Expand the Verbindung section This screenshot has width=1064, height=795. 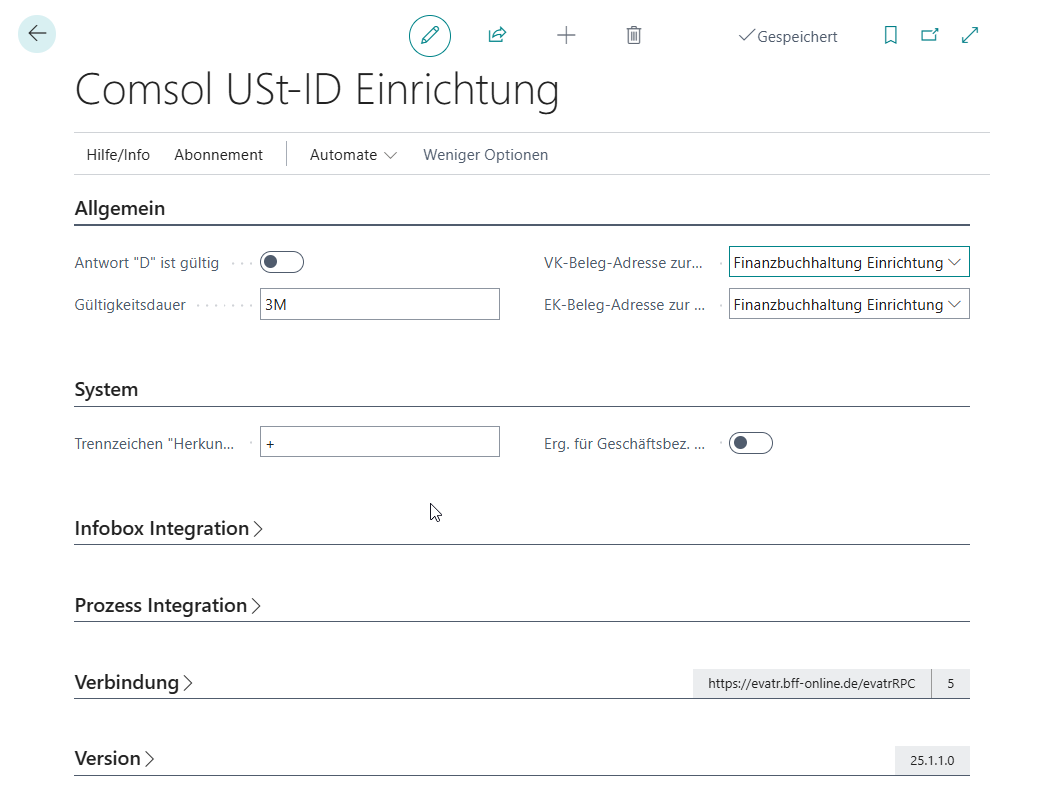pyautogui.click(x=134, y=682)
